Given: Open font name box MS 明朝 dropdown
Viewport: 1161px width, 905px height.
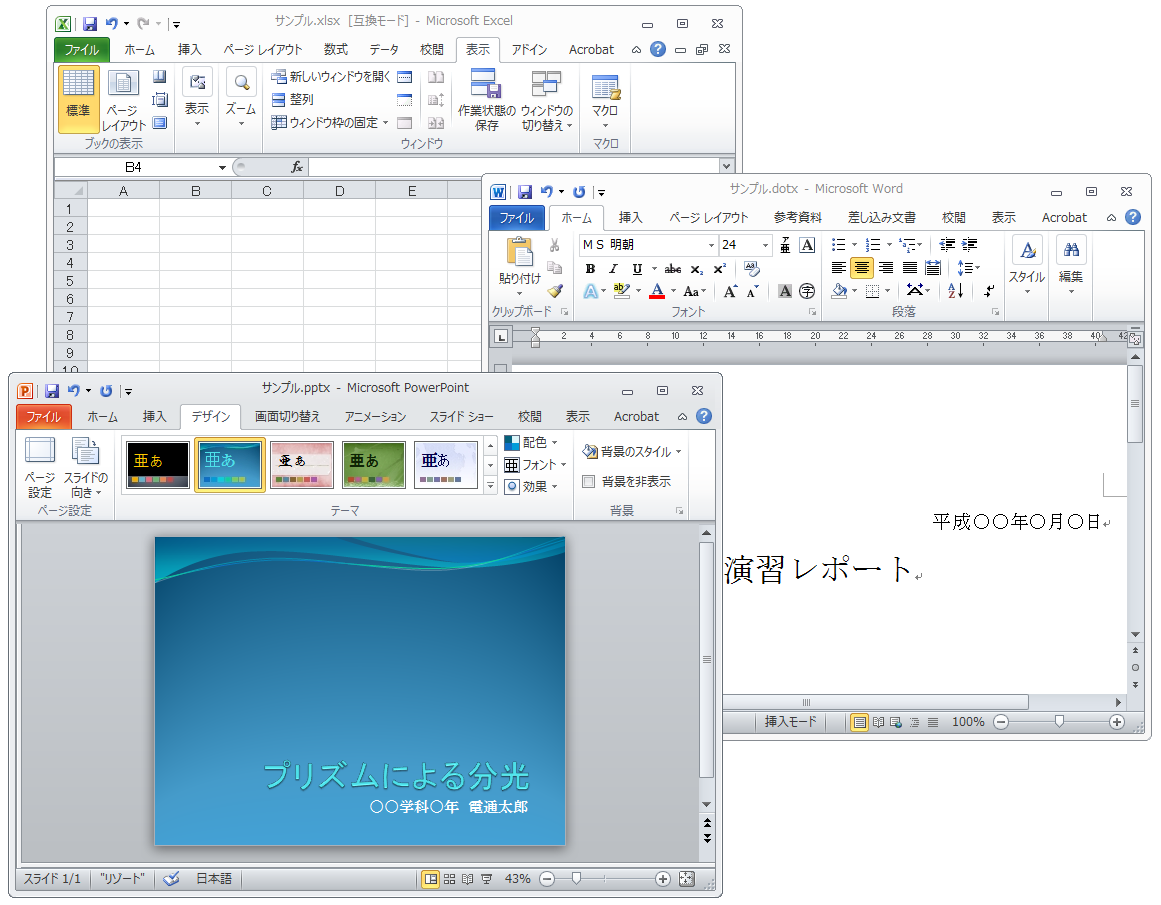Looking at the screenshot, I should point(712,245).
